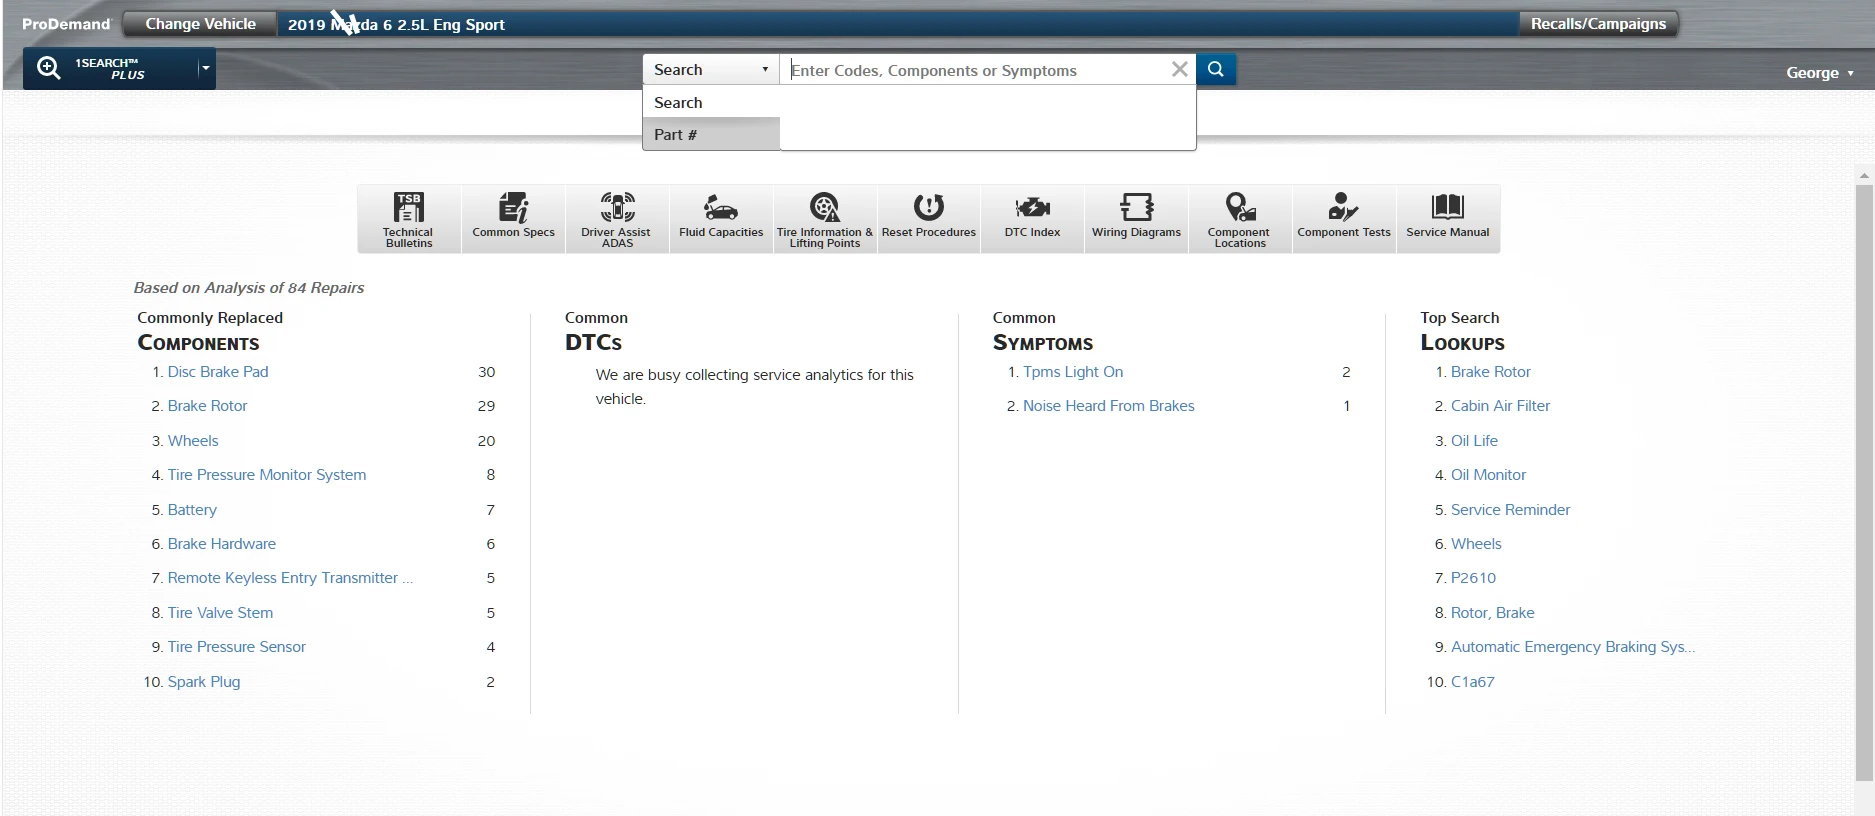Clear the search field with X
This screenshot has width=1875, height=816.
tap(1180, 69)
